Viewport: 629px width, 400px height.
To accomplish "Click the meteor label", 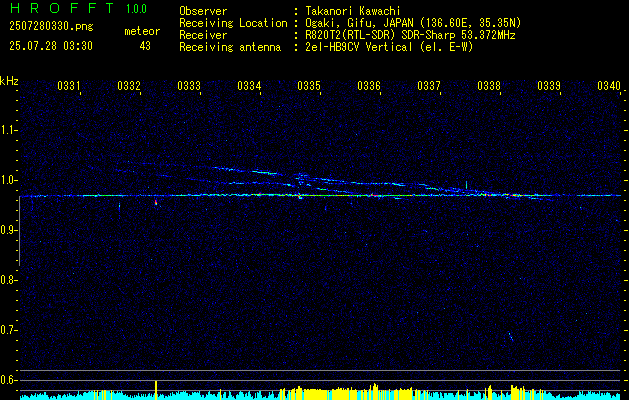I will (x=142, y=31).
